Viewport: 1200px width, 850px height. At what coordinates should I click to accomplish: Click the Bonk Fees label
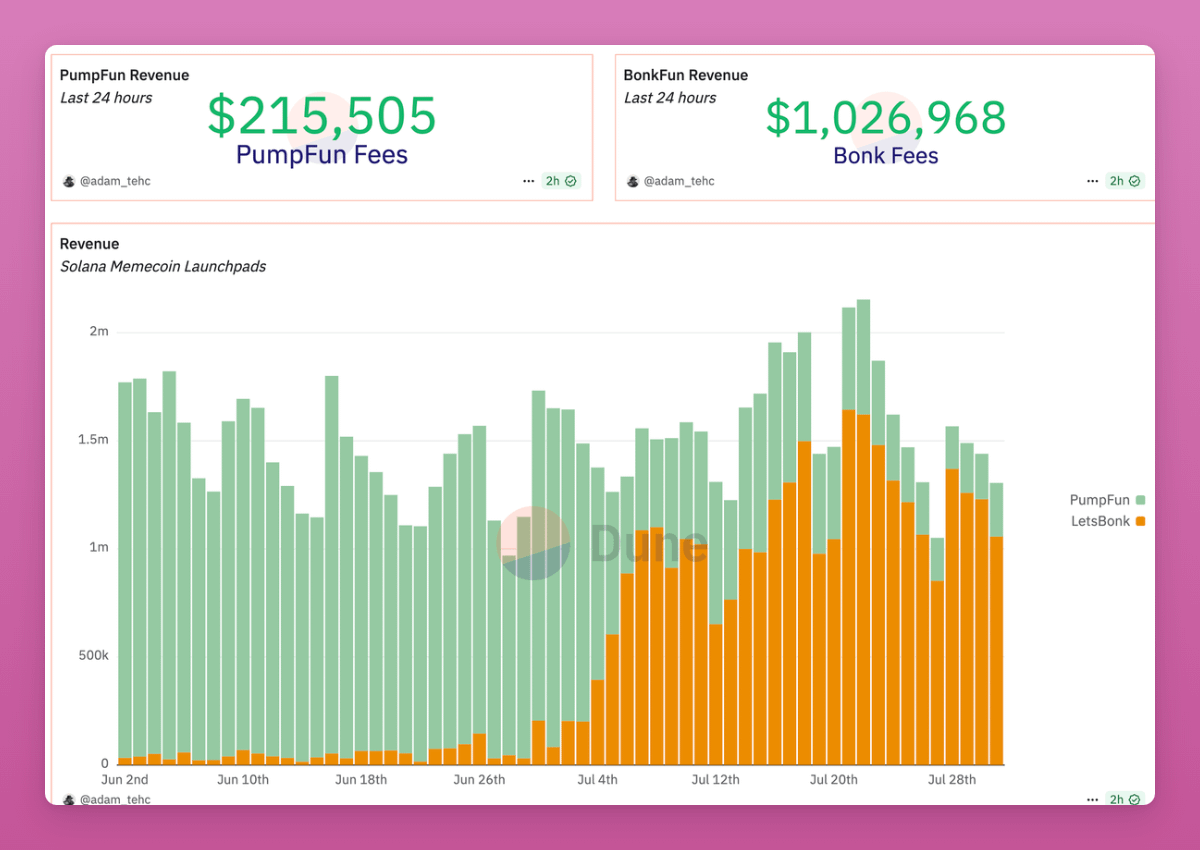coord(886,155)
